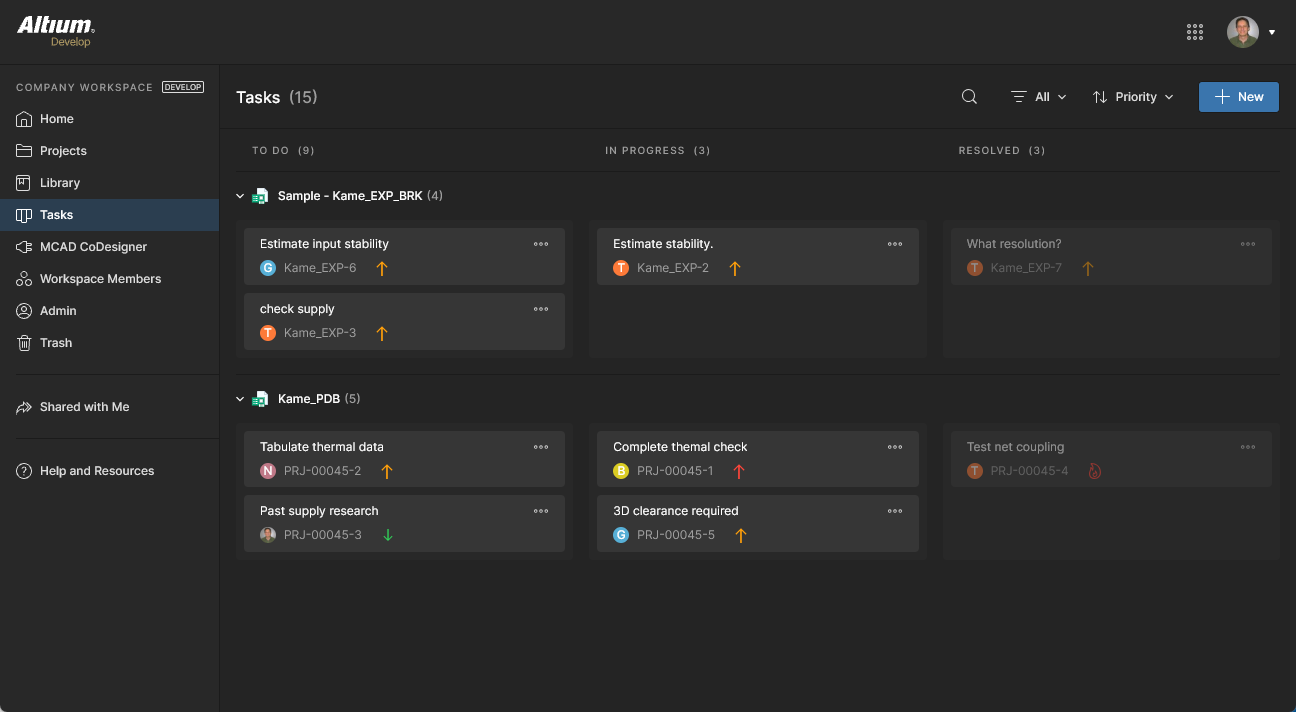This screenshot has height=712, width=1296.
Task: Open Library from the sidebar
Action: coord(60,183)
